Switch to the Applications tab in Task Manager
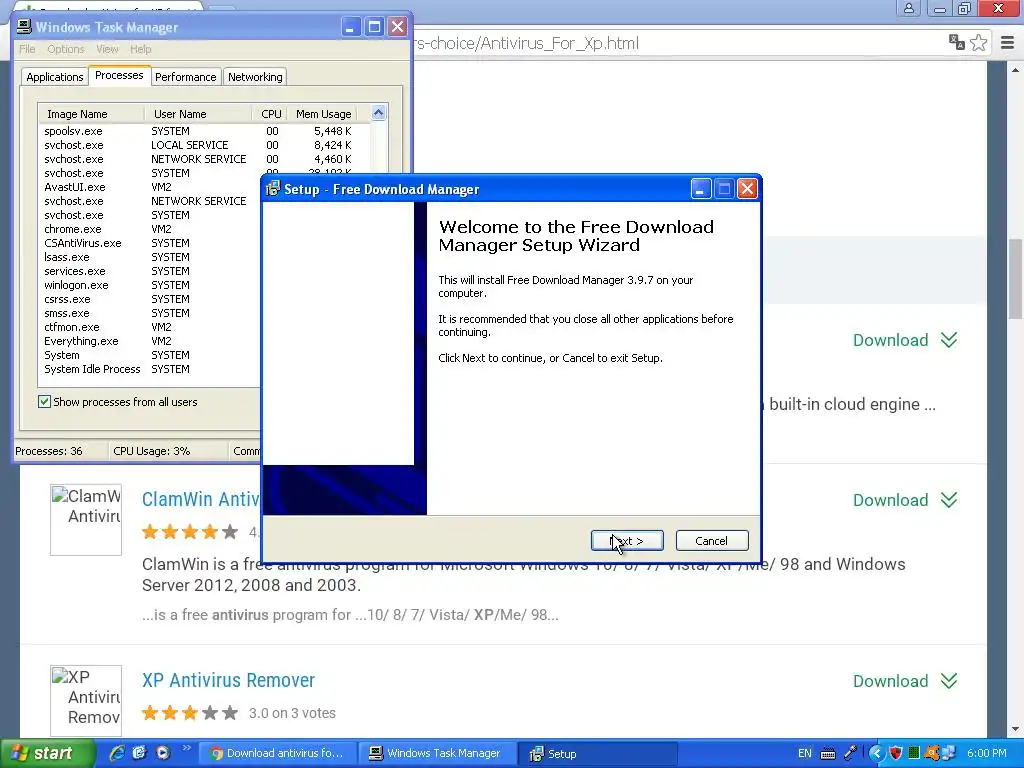Viewport: 1024px width, 768px height. coord(55,77)
